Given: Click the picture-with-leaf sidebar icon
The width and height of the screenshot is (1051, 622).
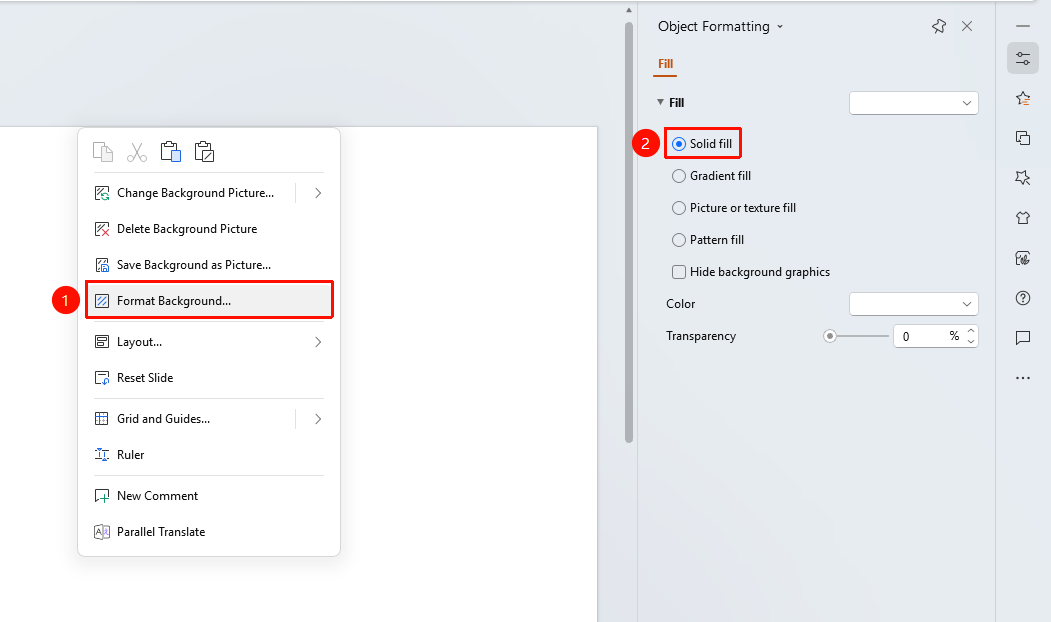Looking at the screenshot, I should click(x=1023, y=258).
